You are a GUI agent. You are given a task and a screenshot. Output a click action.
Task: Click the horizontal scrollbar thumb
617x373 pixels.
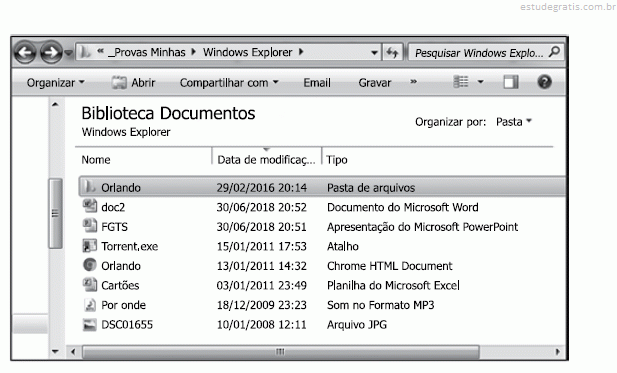281,351
